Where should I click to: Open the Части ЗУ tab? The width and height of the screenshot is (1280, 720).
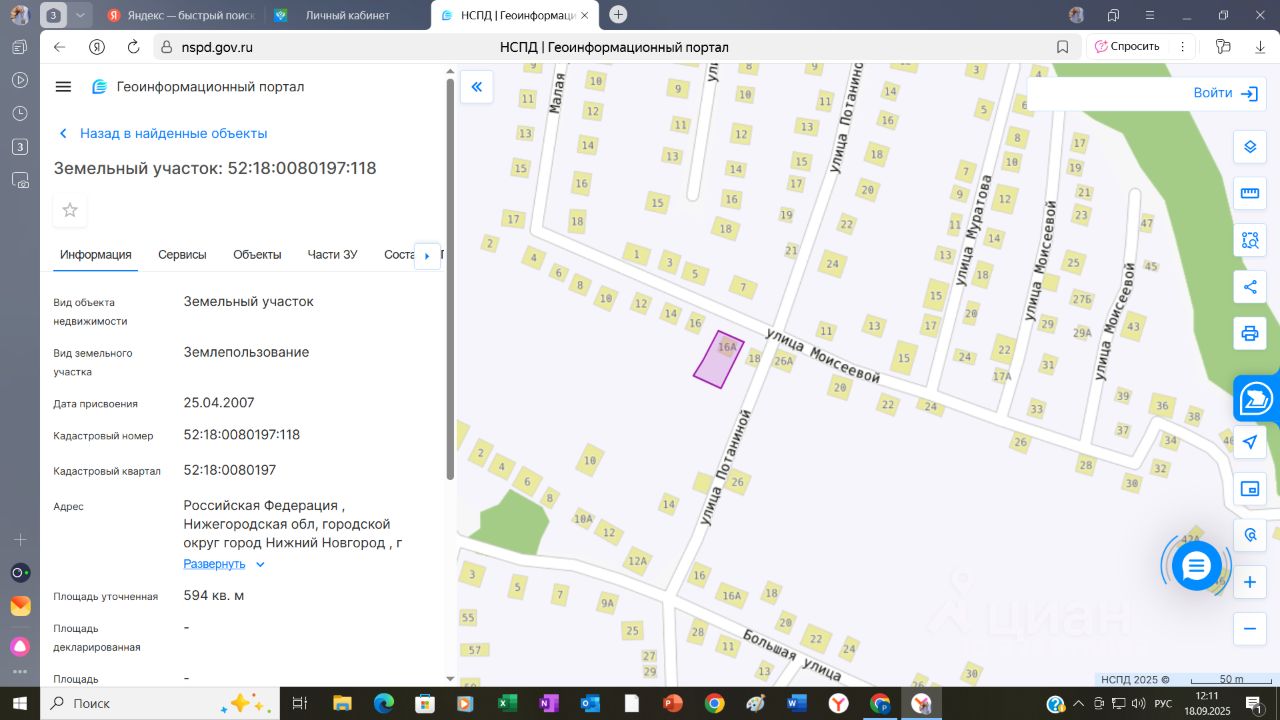[x=332, y=255]
